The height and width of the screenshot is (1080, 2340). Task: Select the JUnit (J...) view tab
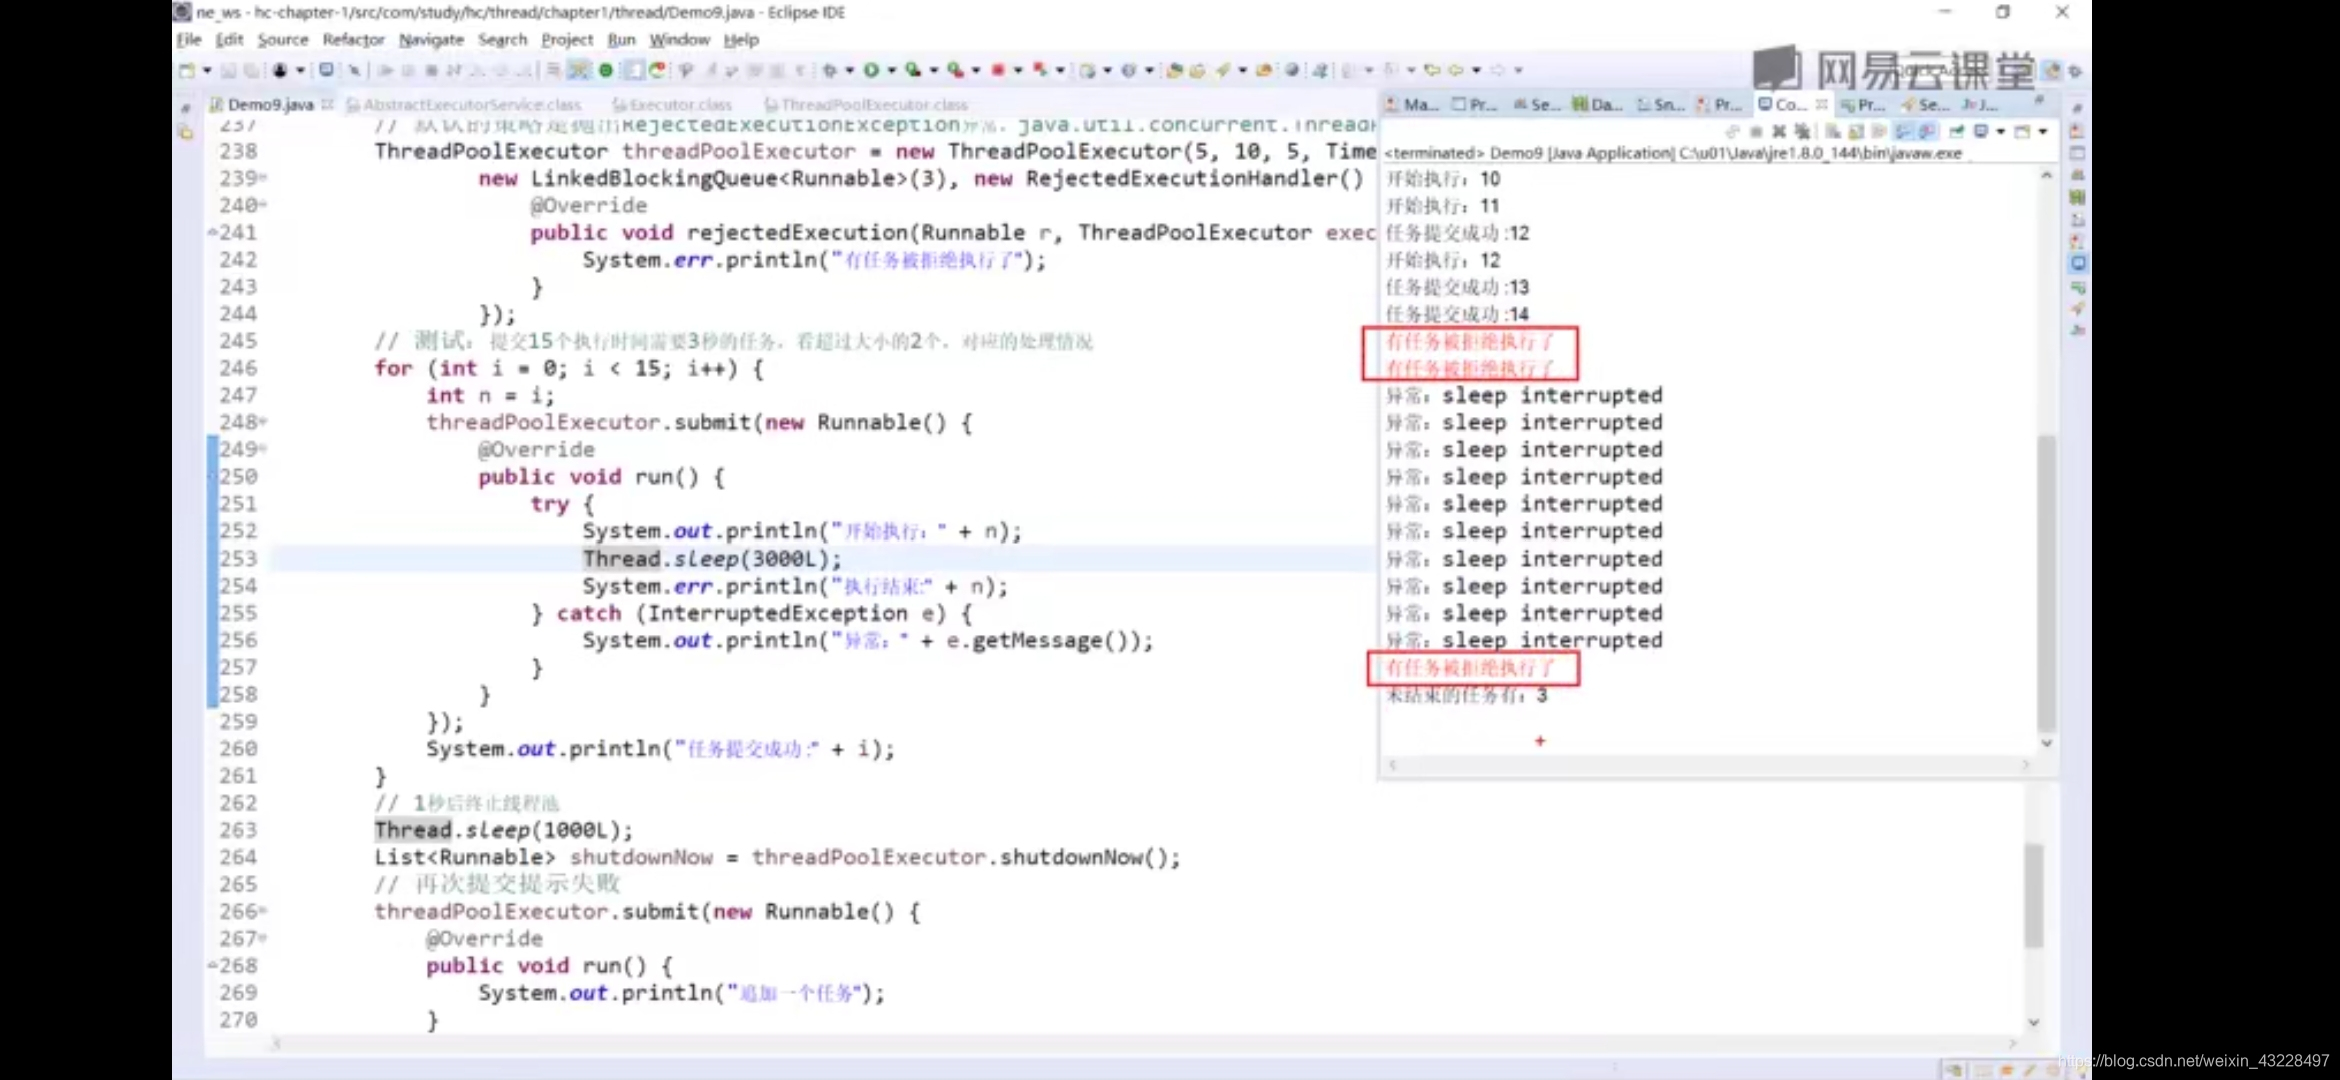click(1980, 104)
